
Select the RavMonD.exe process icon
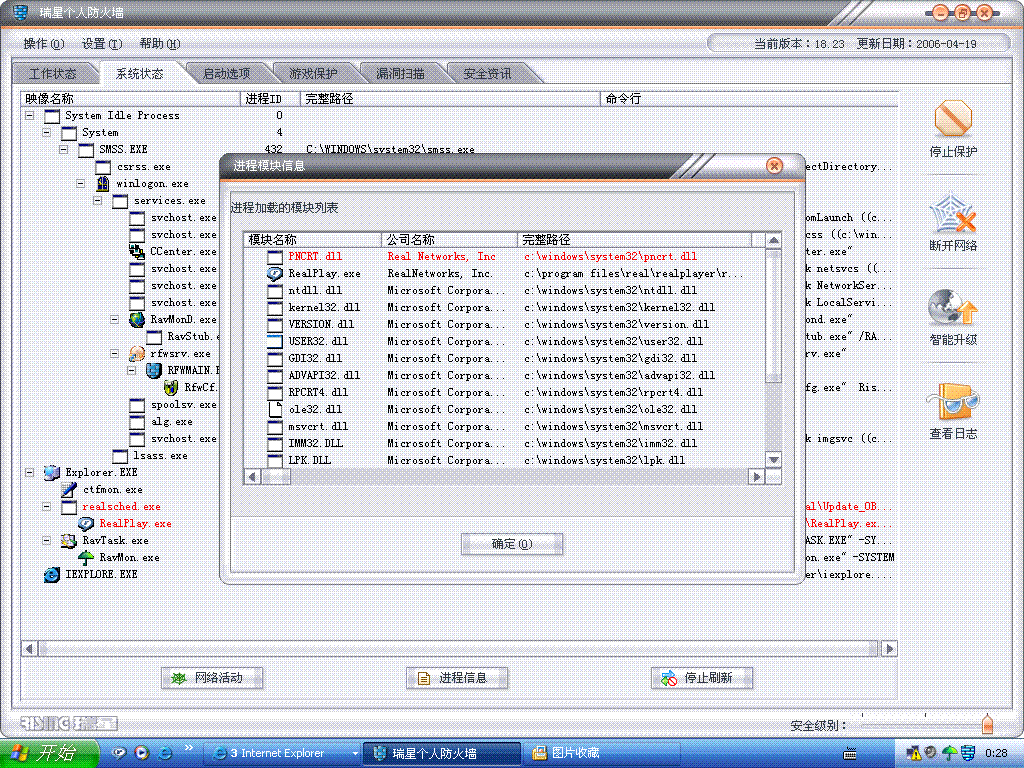136,319
